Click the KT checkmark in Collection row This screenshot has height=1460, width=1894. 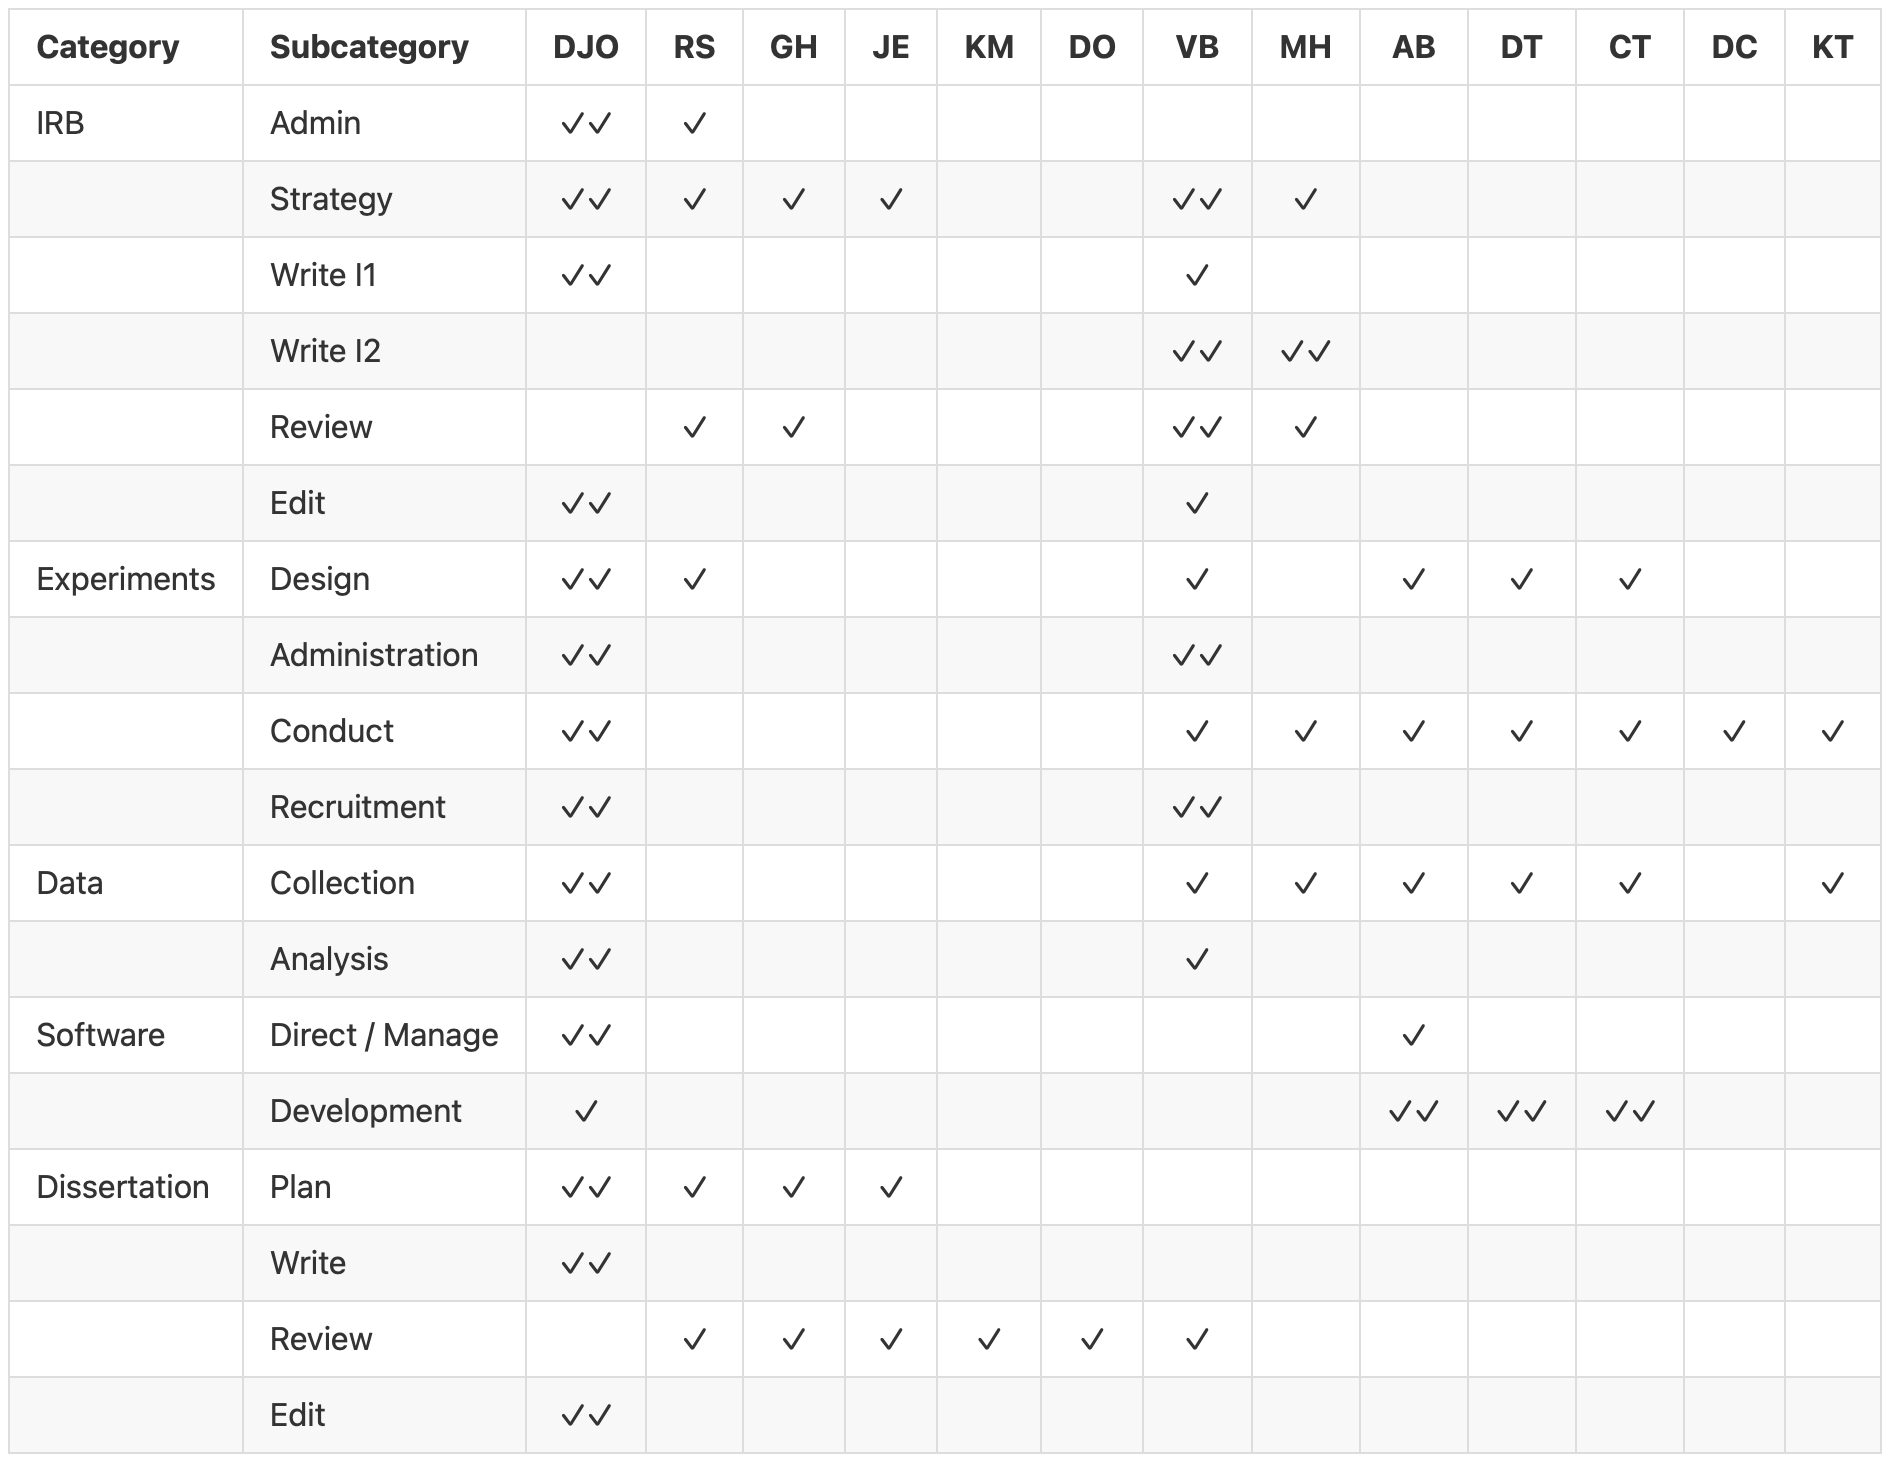1832,884
